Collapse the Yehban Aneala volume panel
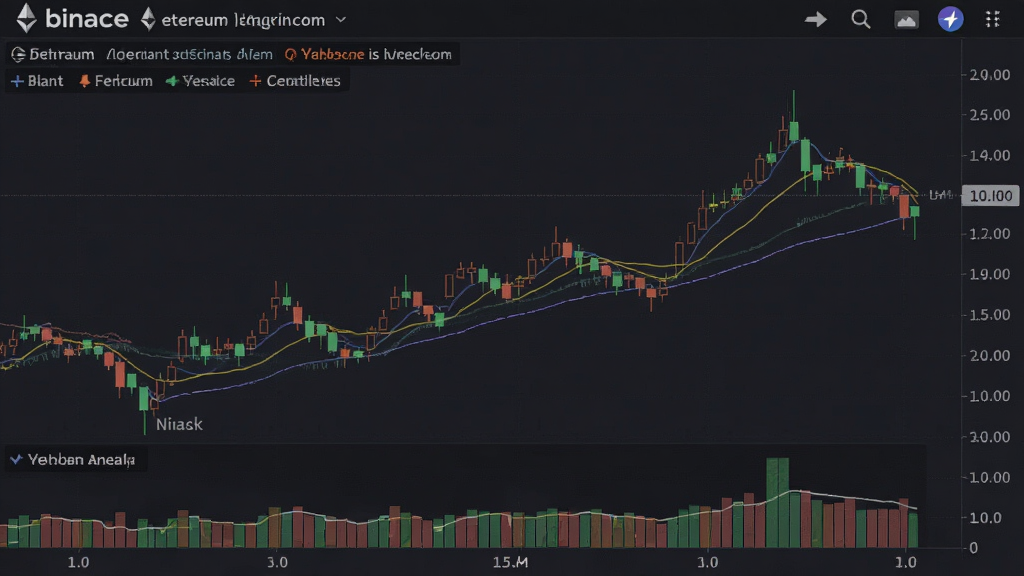 [16, 460]
